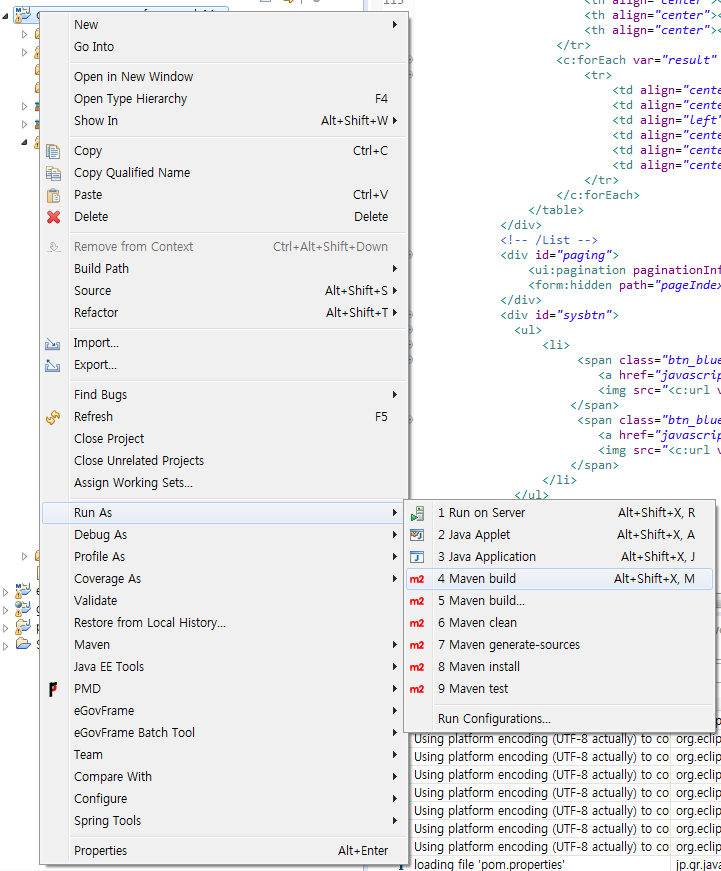721x871 pixels.
Task: Click the <div id="paging"> code line
Action: 559,256
